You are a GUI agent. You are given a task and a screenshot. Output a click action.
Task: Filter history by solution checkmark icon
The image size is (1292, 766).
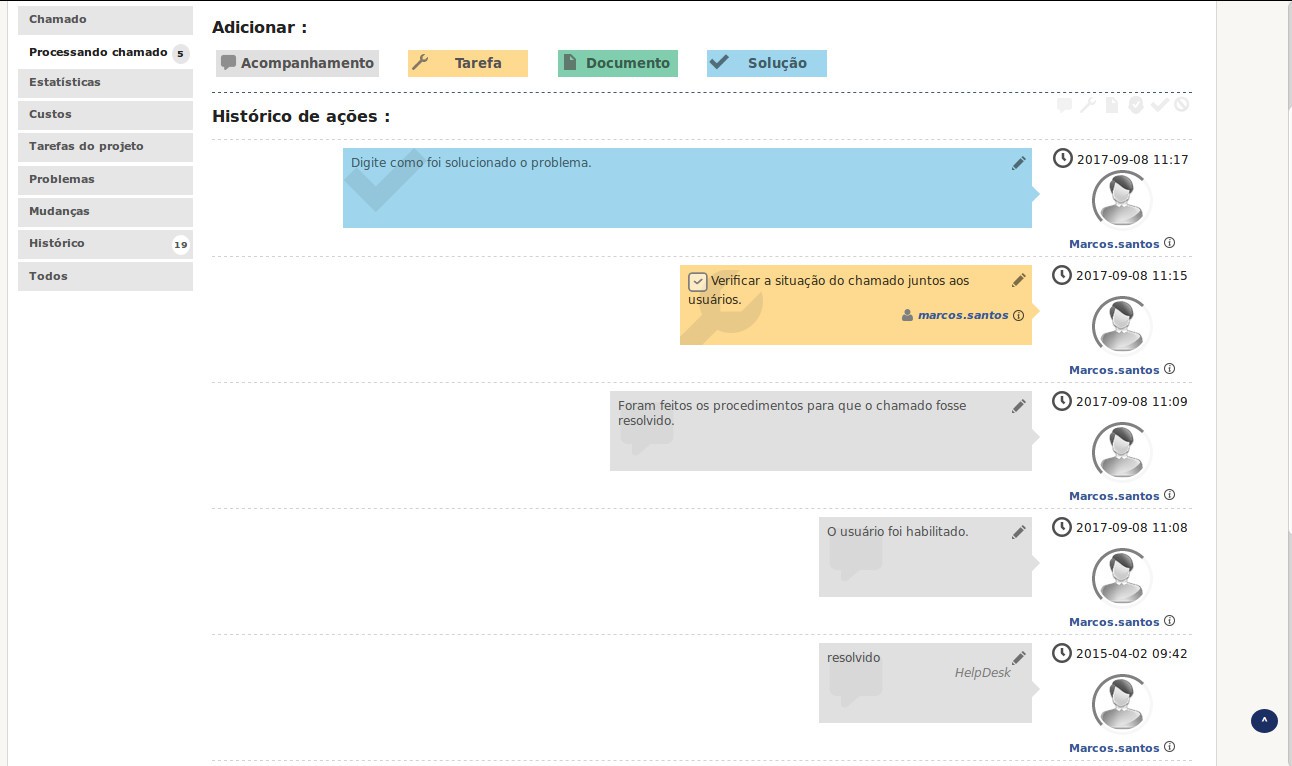(1159, 105)
